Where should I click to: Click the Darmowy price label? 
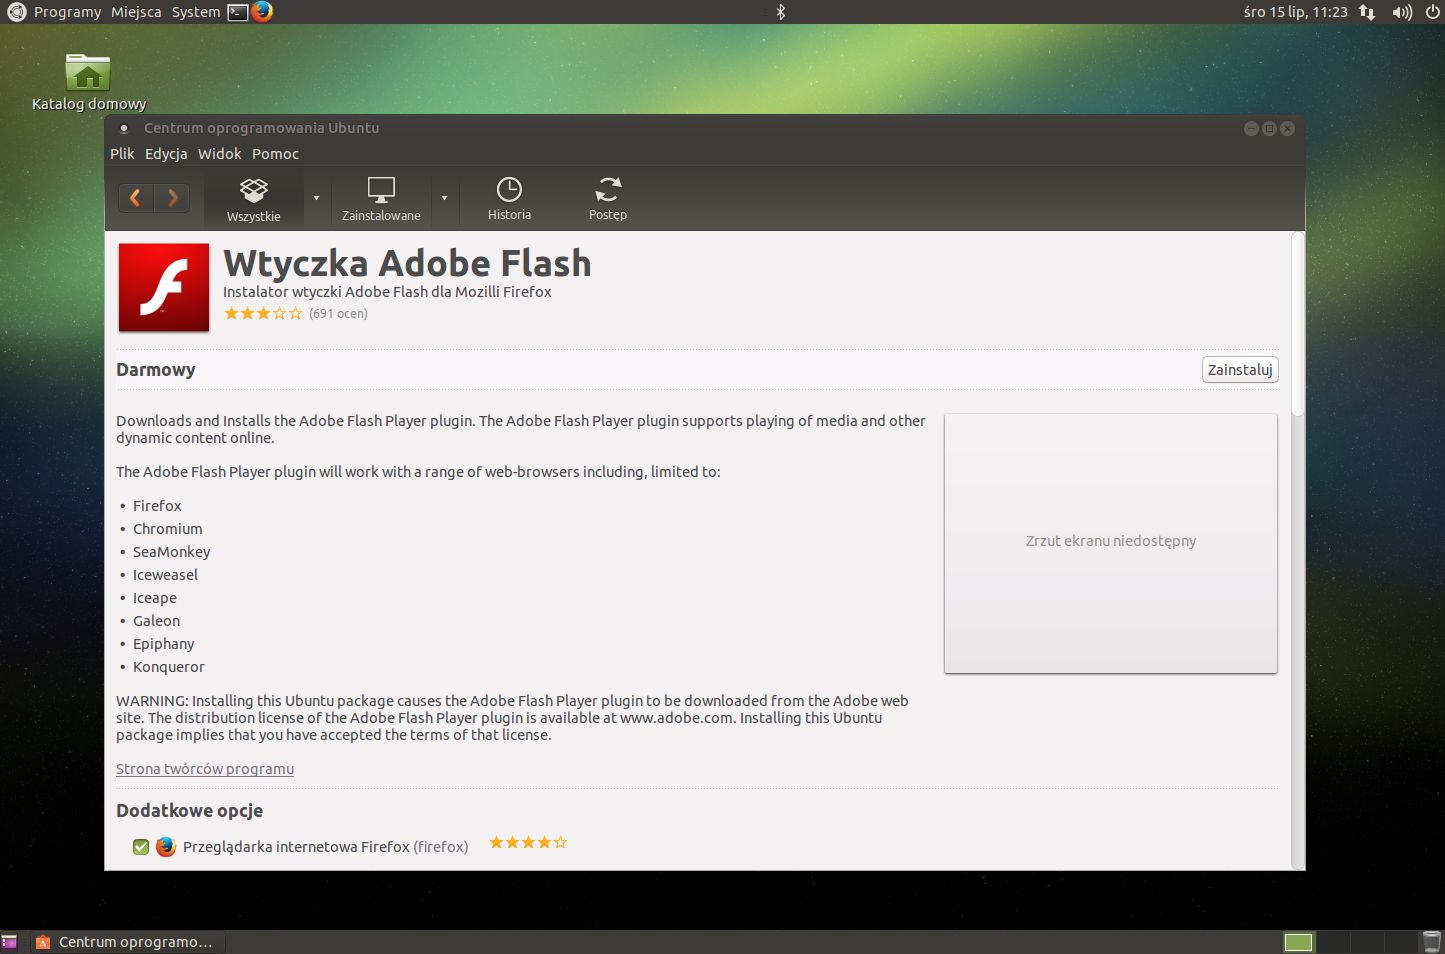[x=156, y=370]
